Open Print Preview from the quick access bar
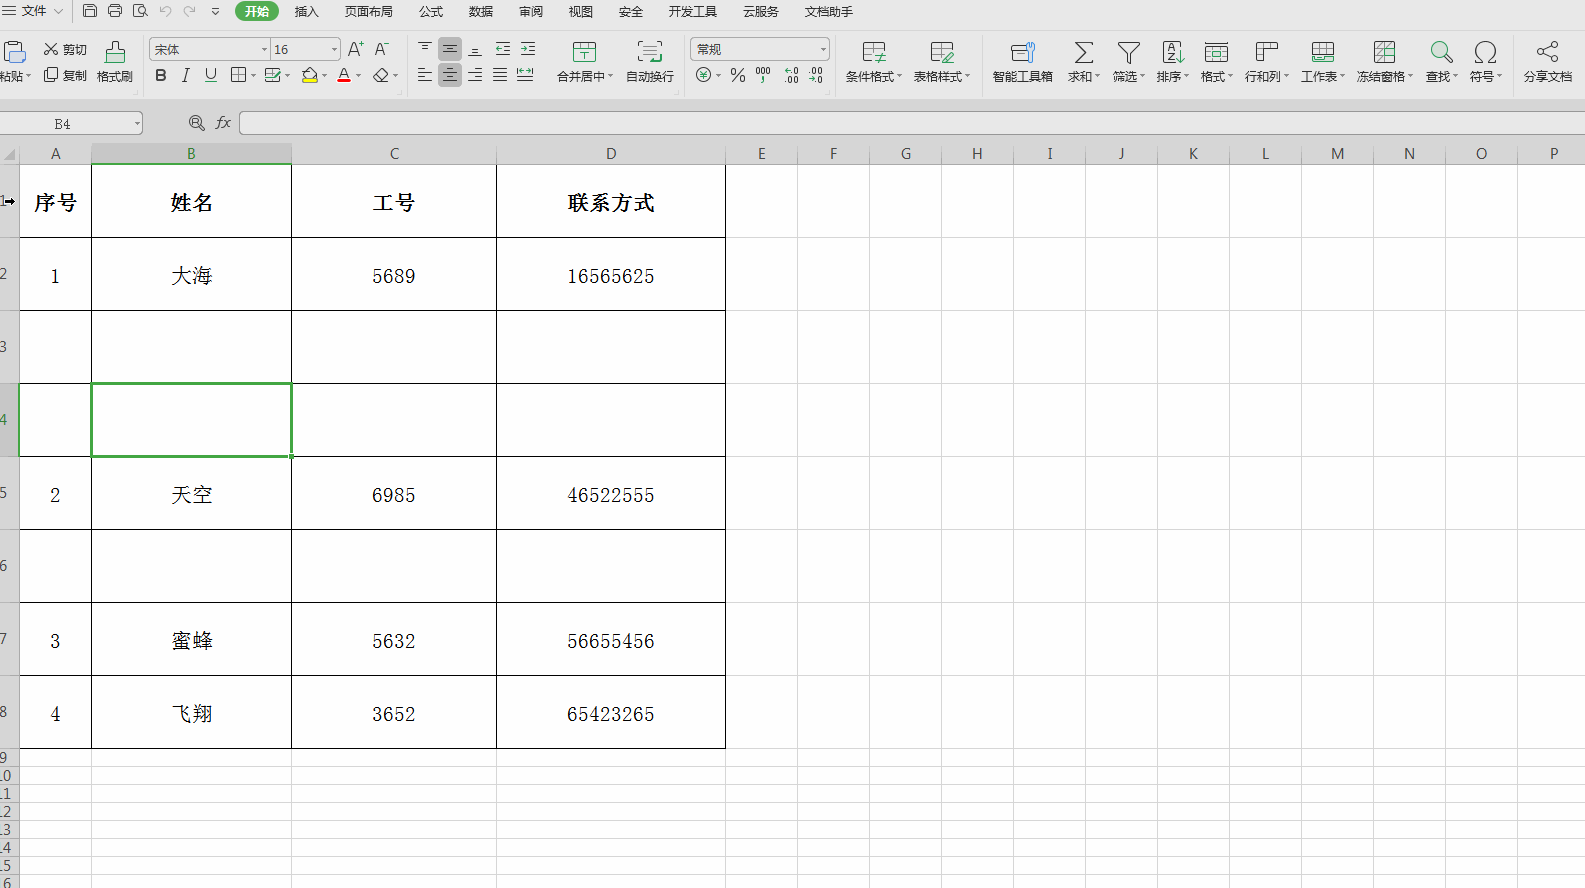The width and height of the screenshot is (1585, 888). [x=140, y=11]
